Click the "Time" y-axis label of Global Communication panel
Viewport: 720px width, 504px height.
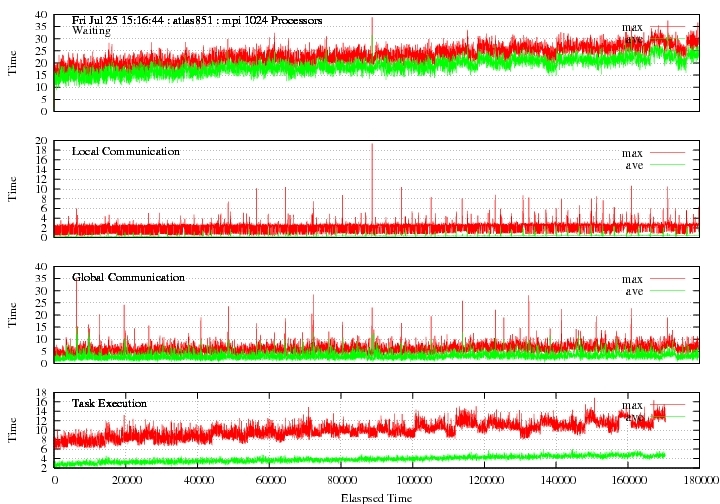(12, 315)
